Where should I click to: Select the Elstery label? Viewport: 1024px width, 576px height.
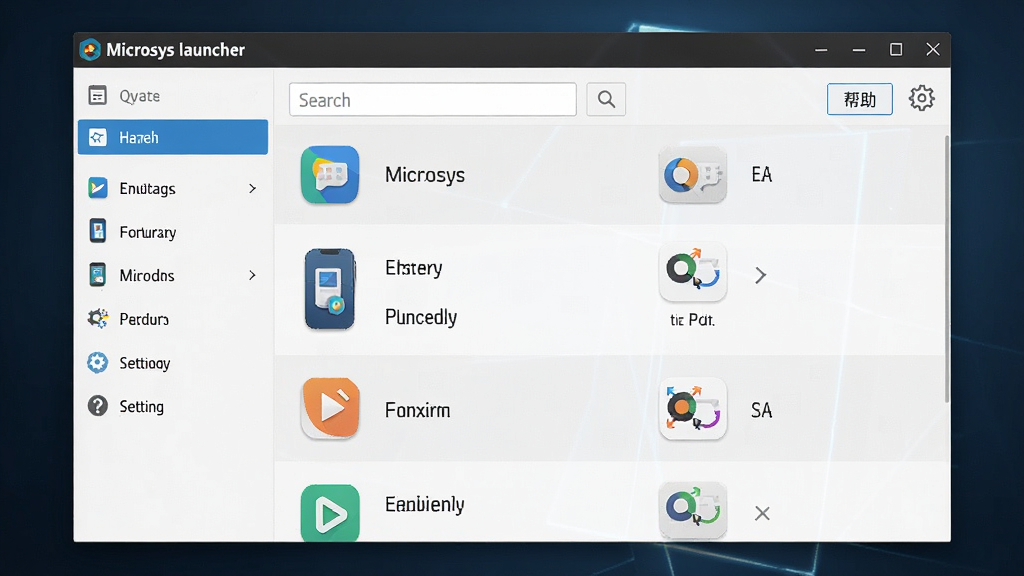point(413,268)
